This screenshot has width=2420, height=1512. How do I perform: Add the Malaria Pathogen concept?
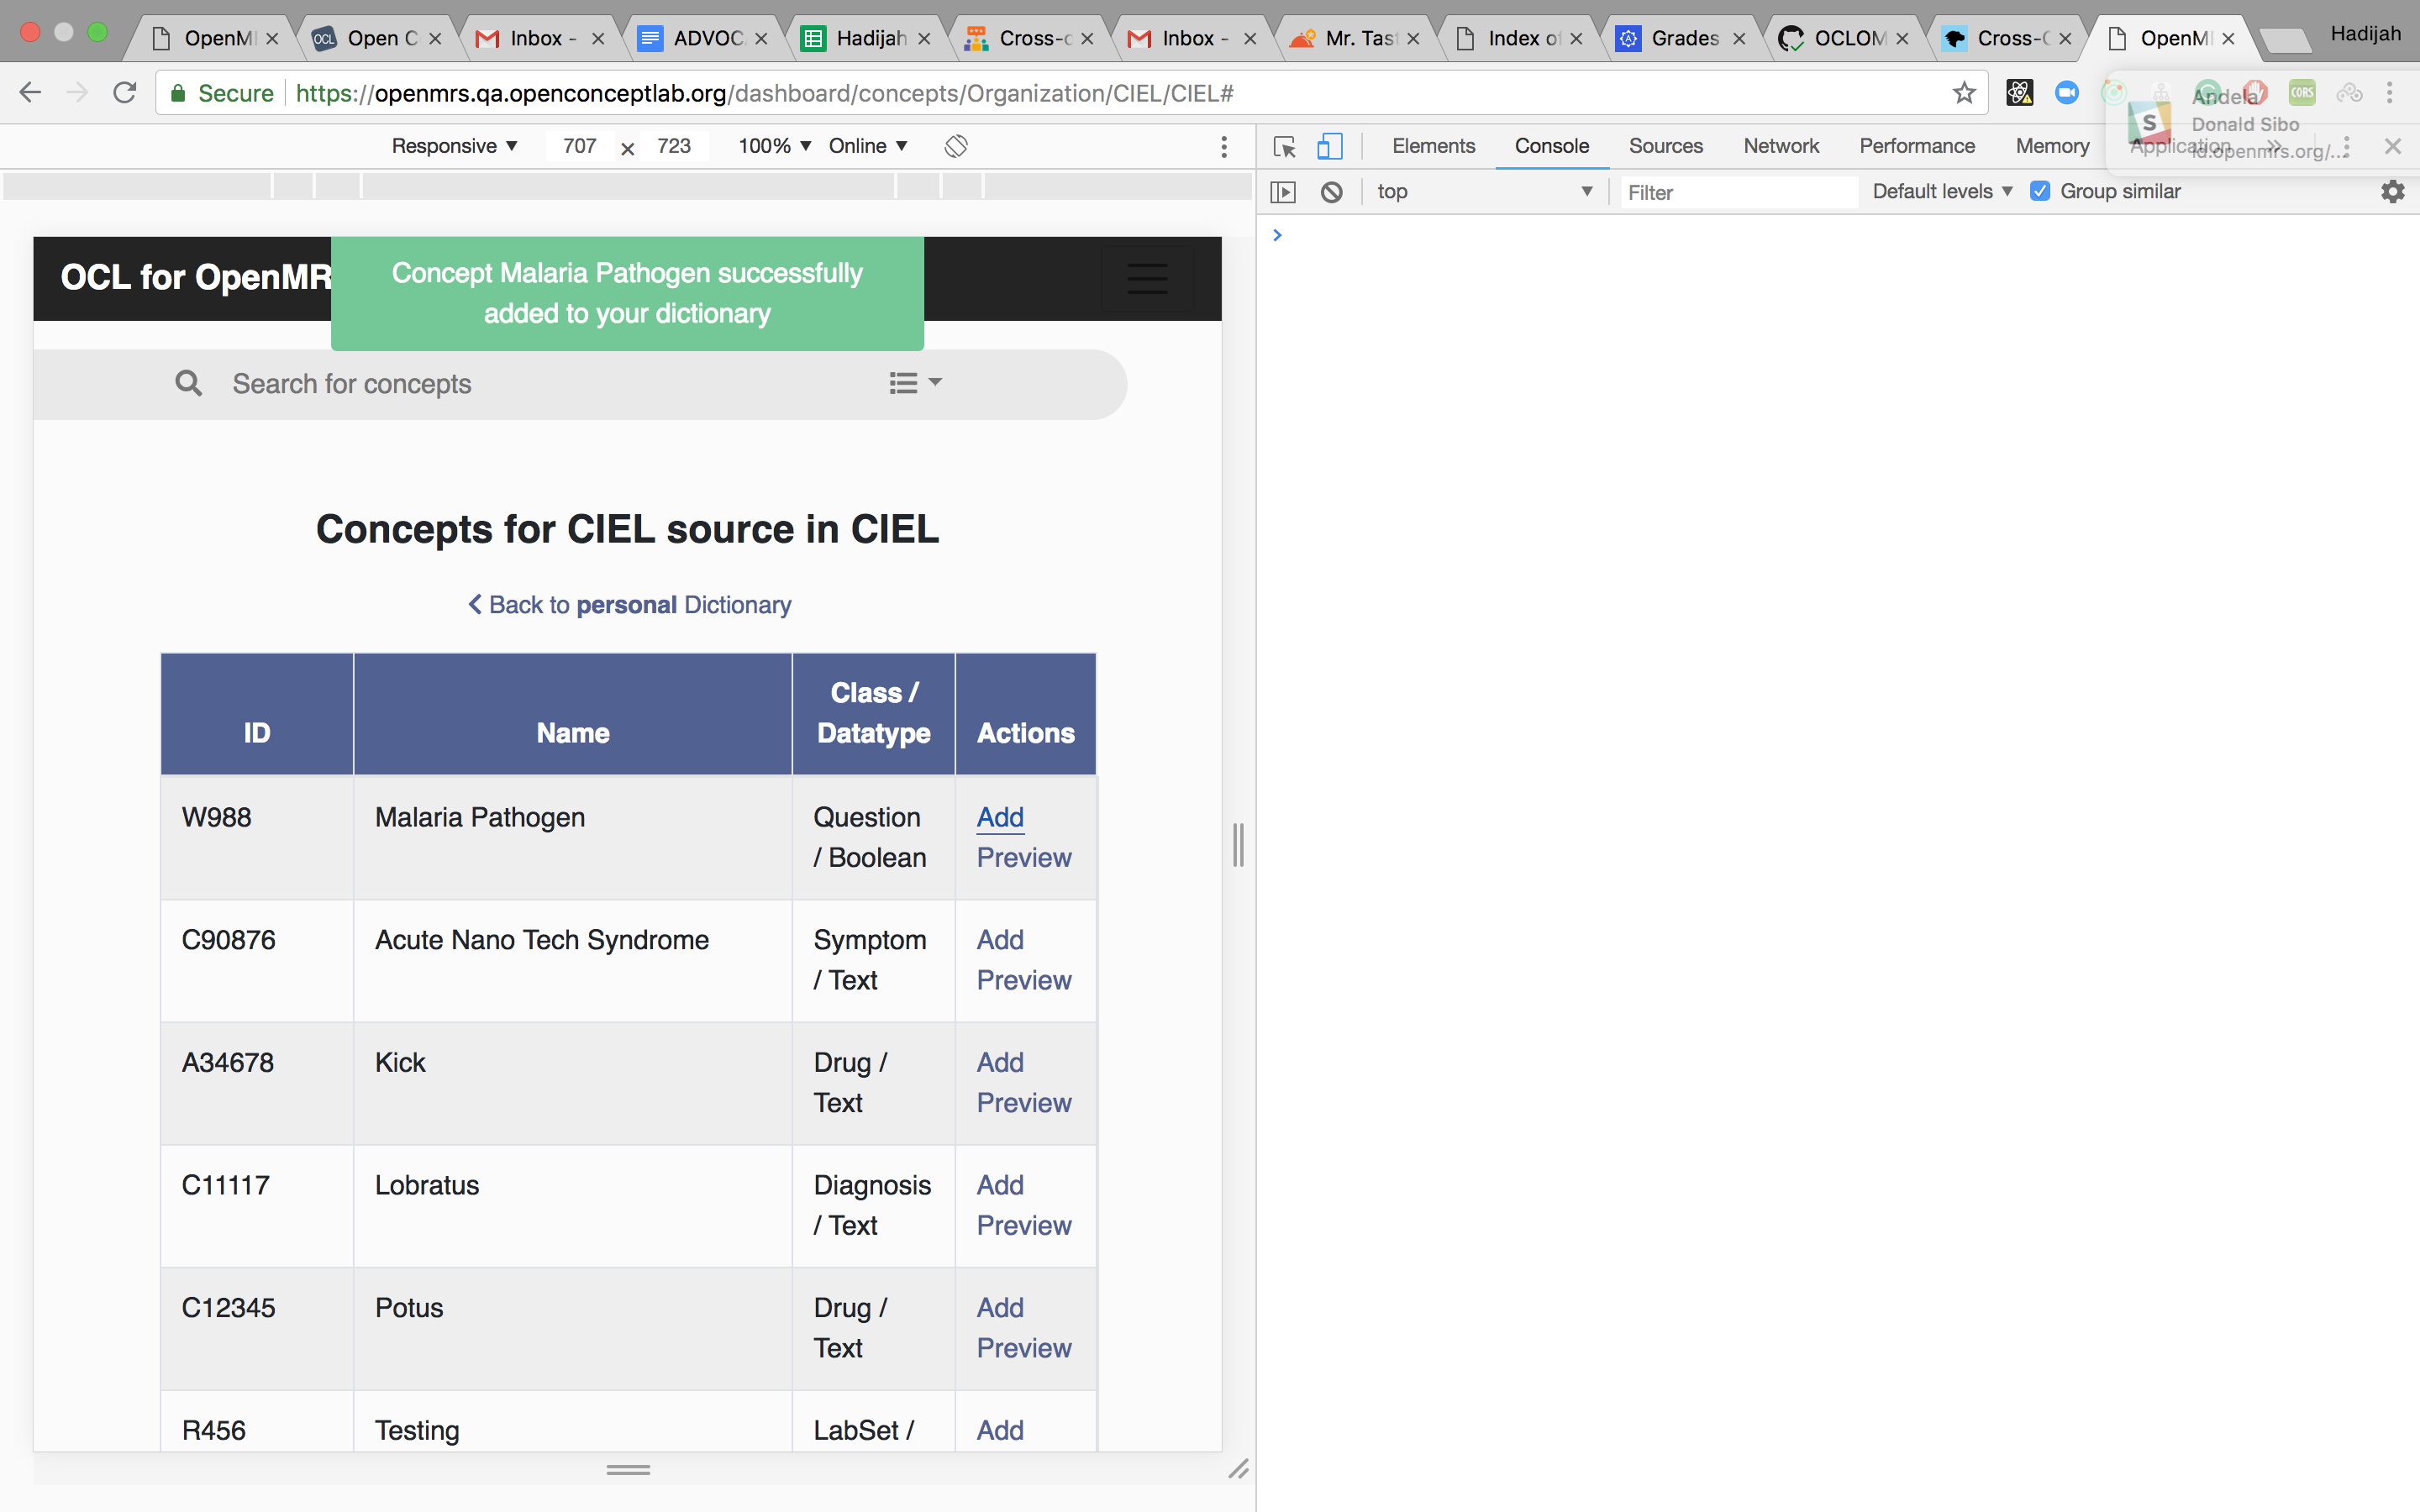tap(1000, 817)
